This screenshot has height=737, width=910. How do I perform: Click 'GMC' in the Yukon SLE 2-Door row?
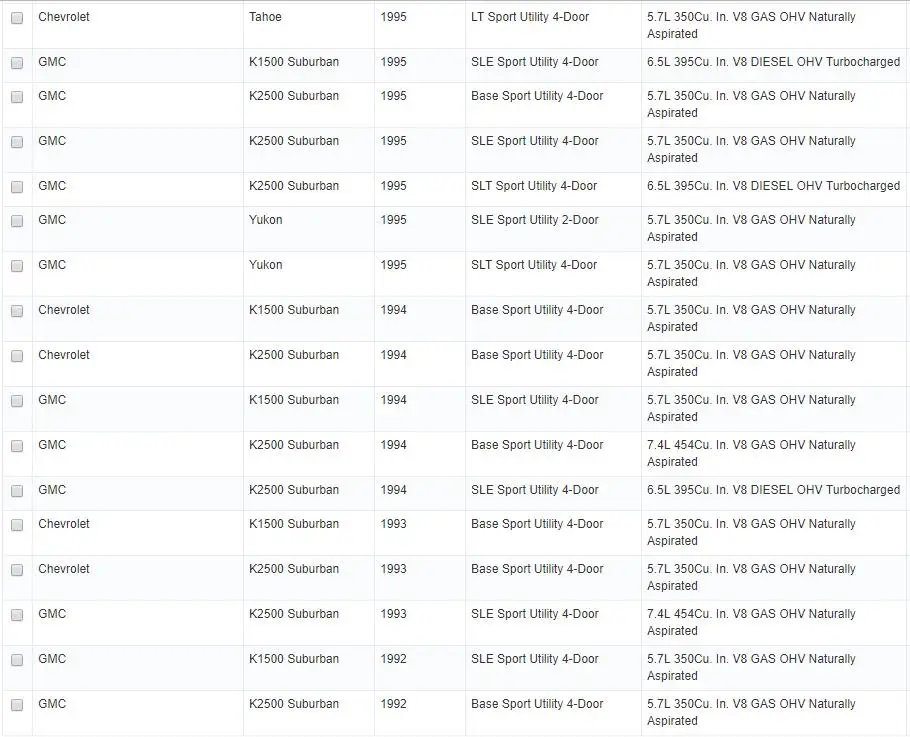pyautogui.click(x=52, y=220)
